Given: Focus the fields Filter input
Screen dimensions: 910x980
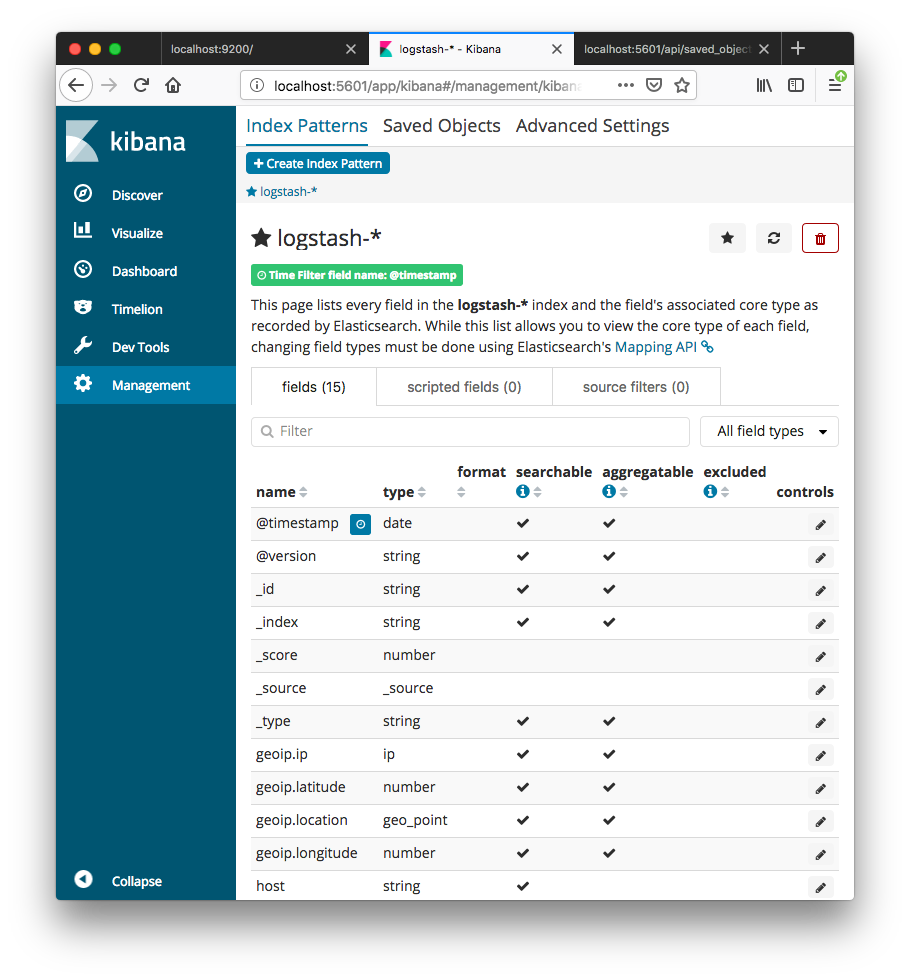Looking at the screenshot, I should click(x=471, y=431).
